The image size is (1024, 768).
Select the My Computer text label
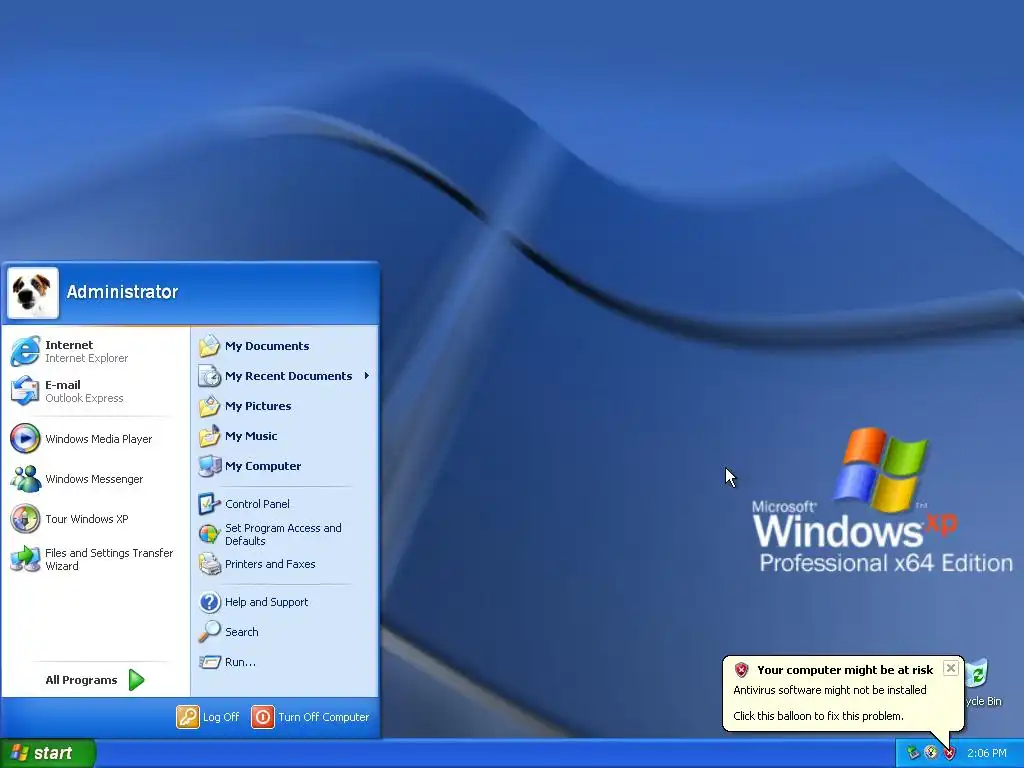263,466
